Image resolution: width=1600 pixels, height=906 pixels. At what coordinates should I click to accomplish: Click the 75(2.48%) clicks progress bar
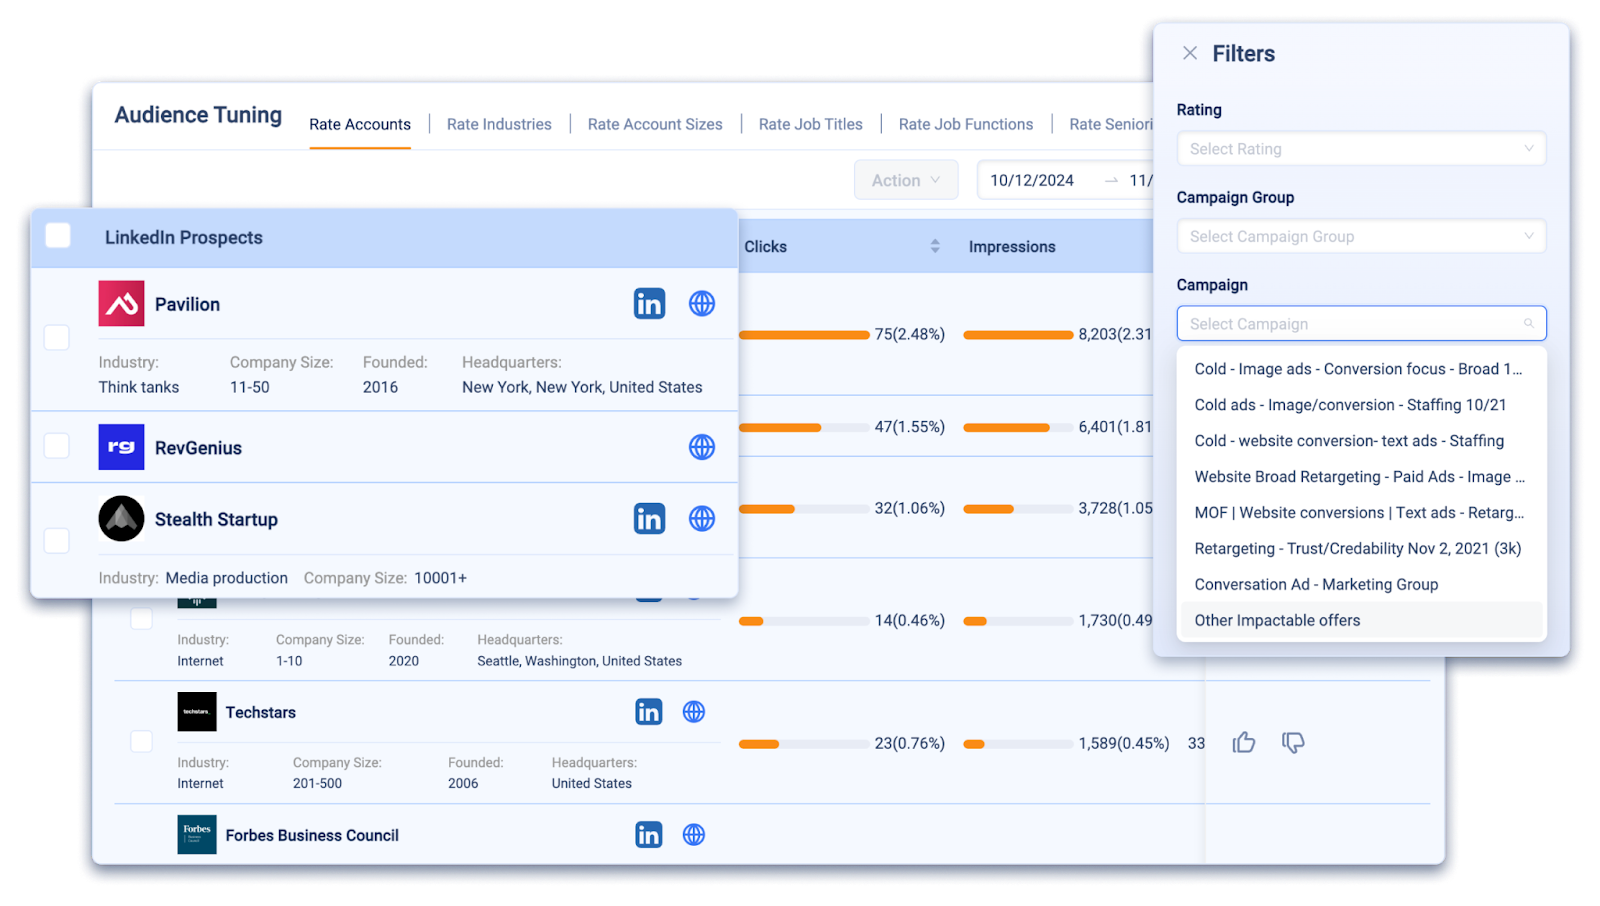tap(804, 335)
